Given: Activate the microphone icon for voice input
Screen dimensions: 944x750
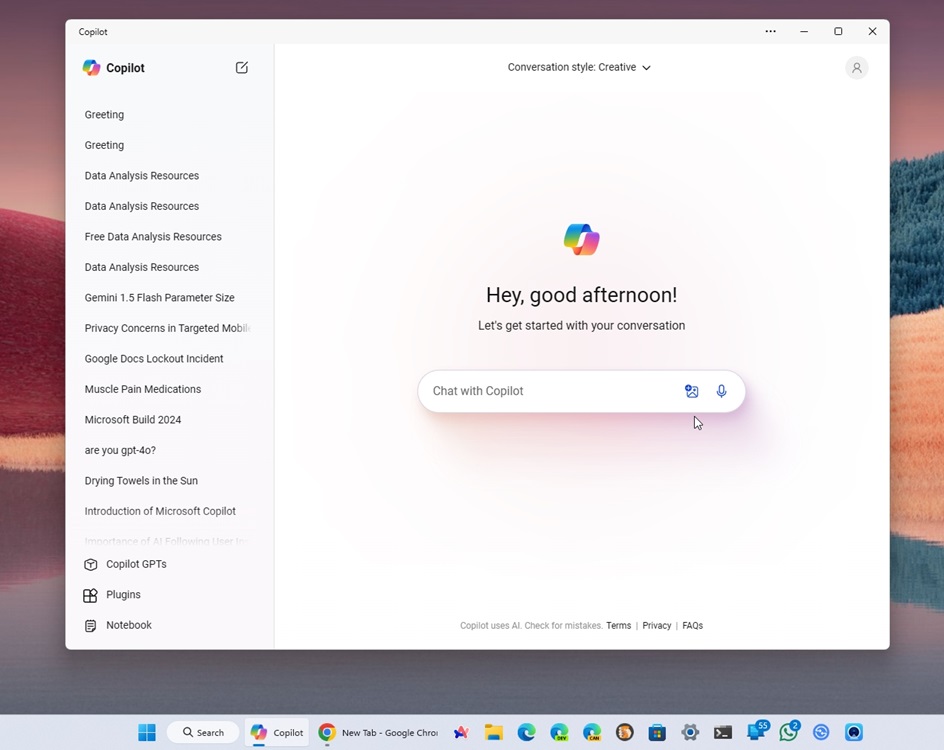Looking at the screenshot, I should [721, 391].
